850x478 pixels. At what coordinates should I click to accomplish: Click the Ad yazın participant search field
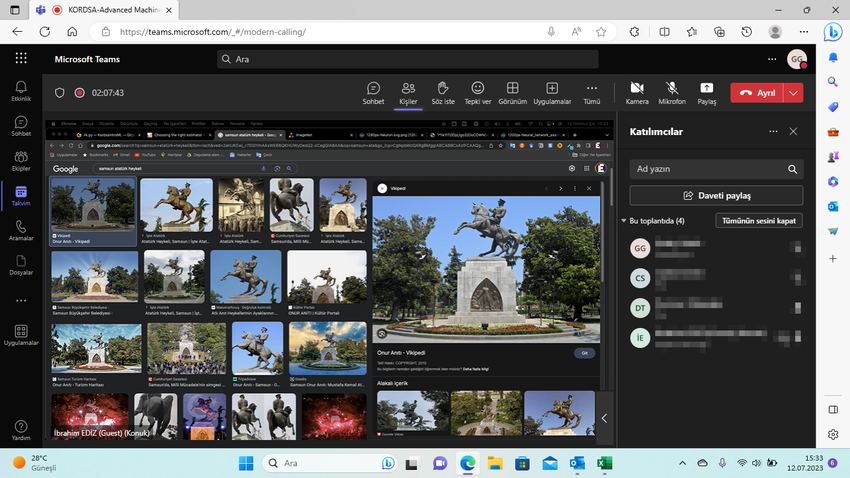pos(716,169)
